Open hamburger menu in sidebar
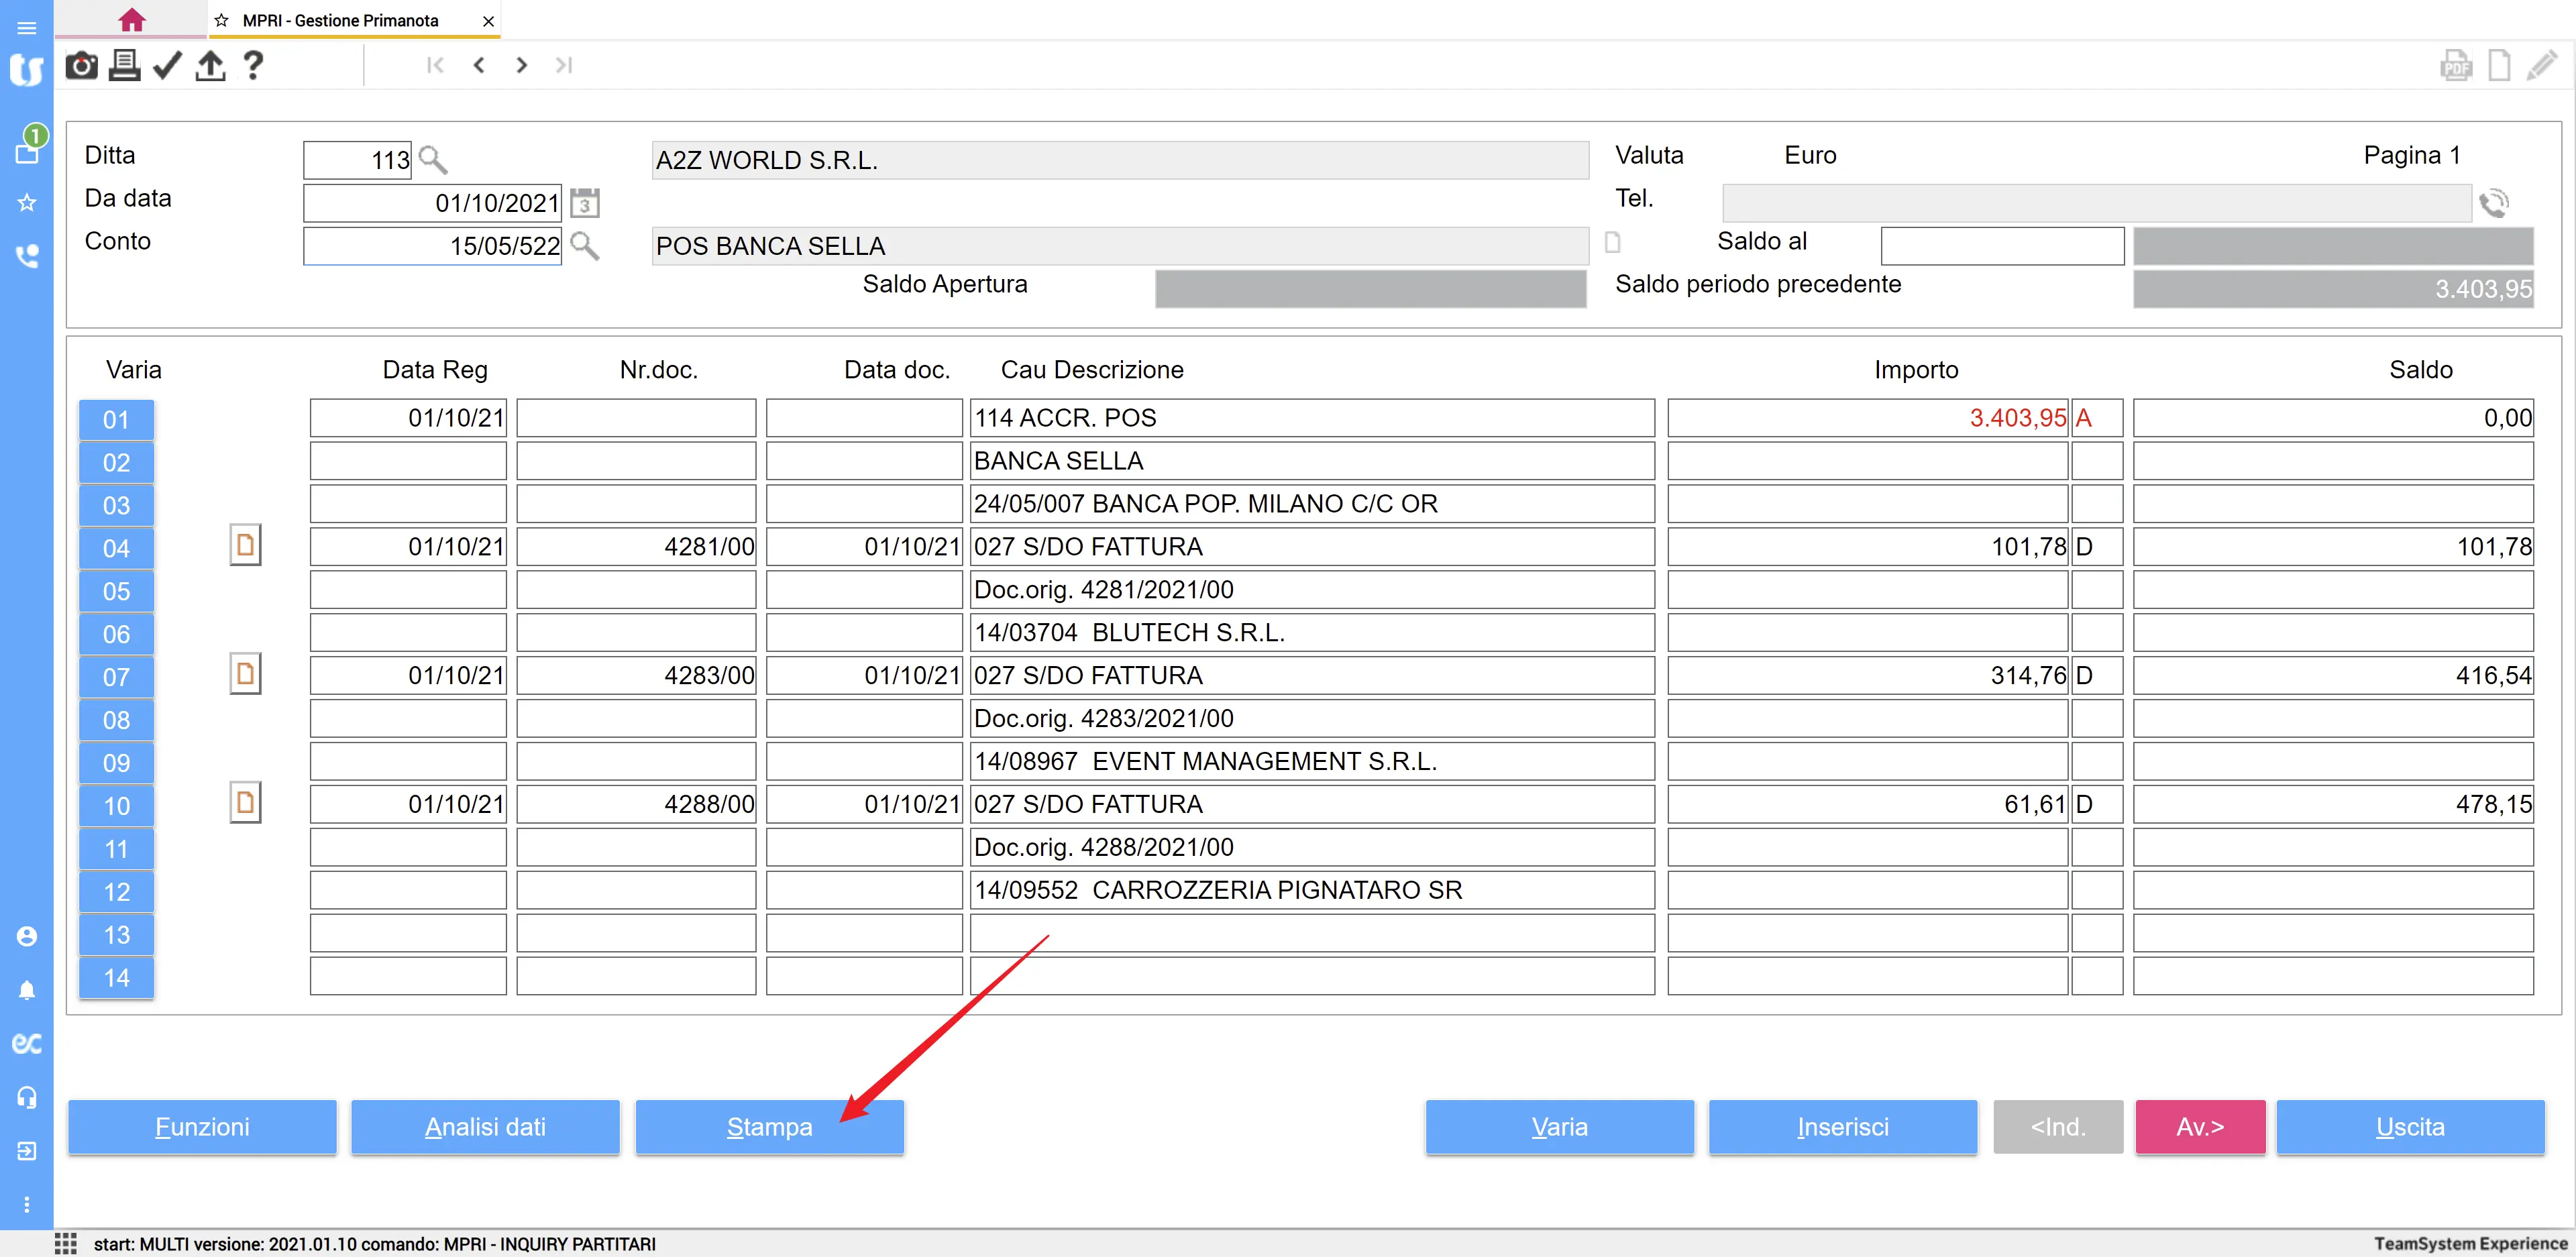This screenshot has width=2576, height=1257. 27,28
